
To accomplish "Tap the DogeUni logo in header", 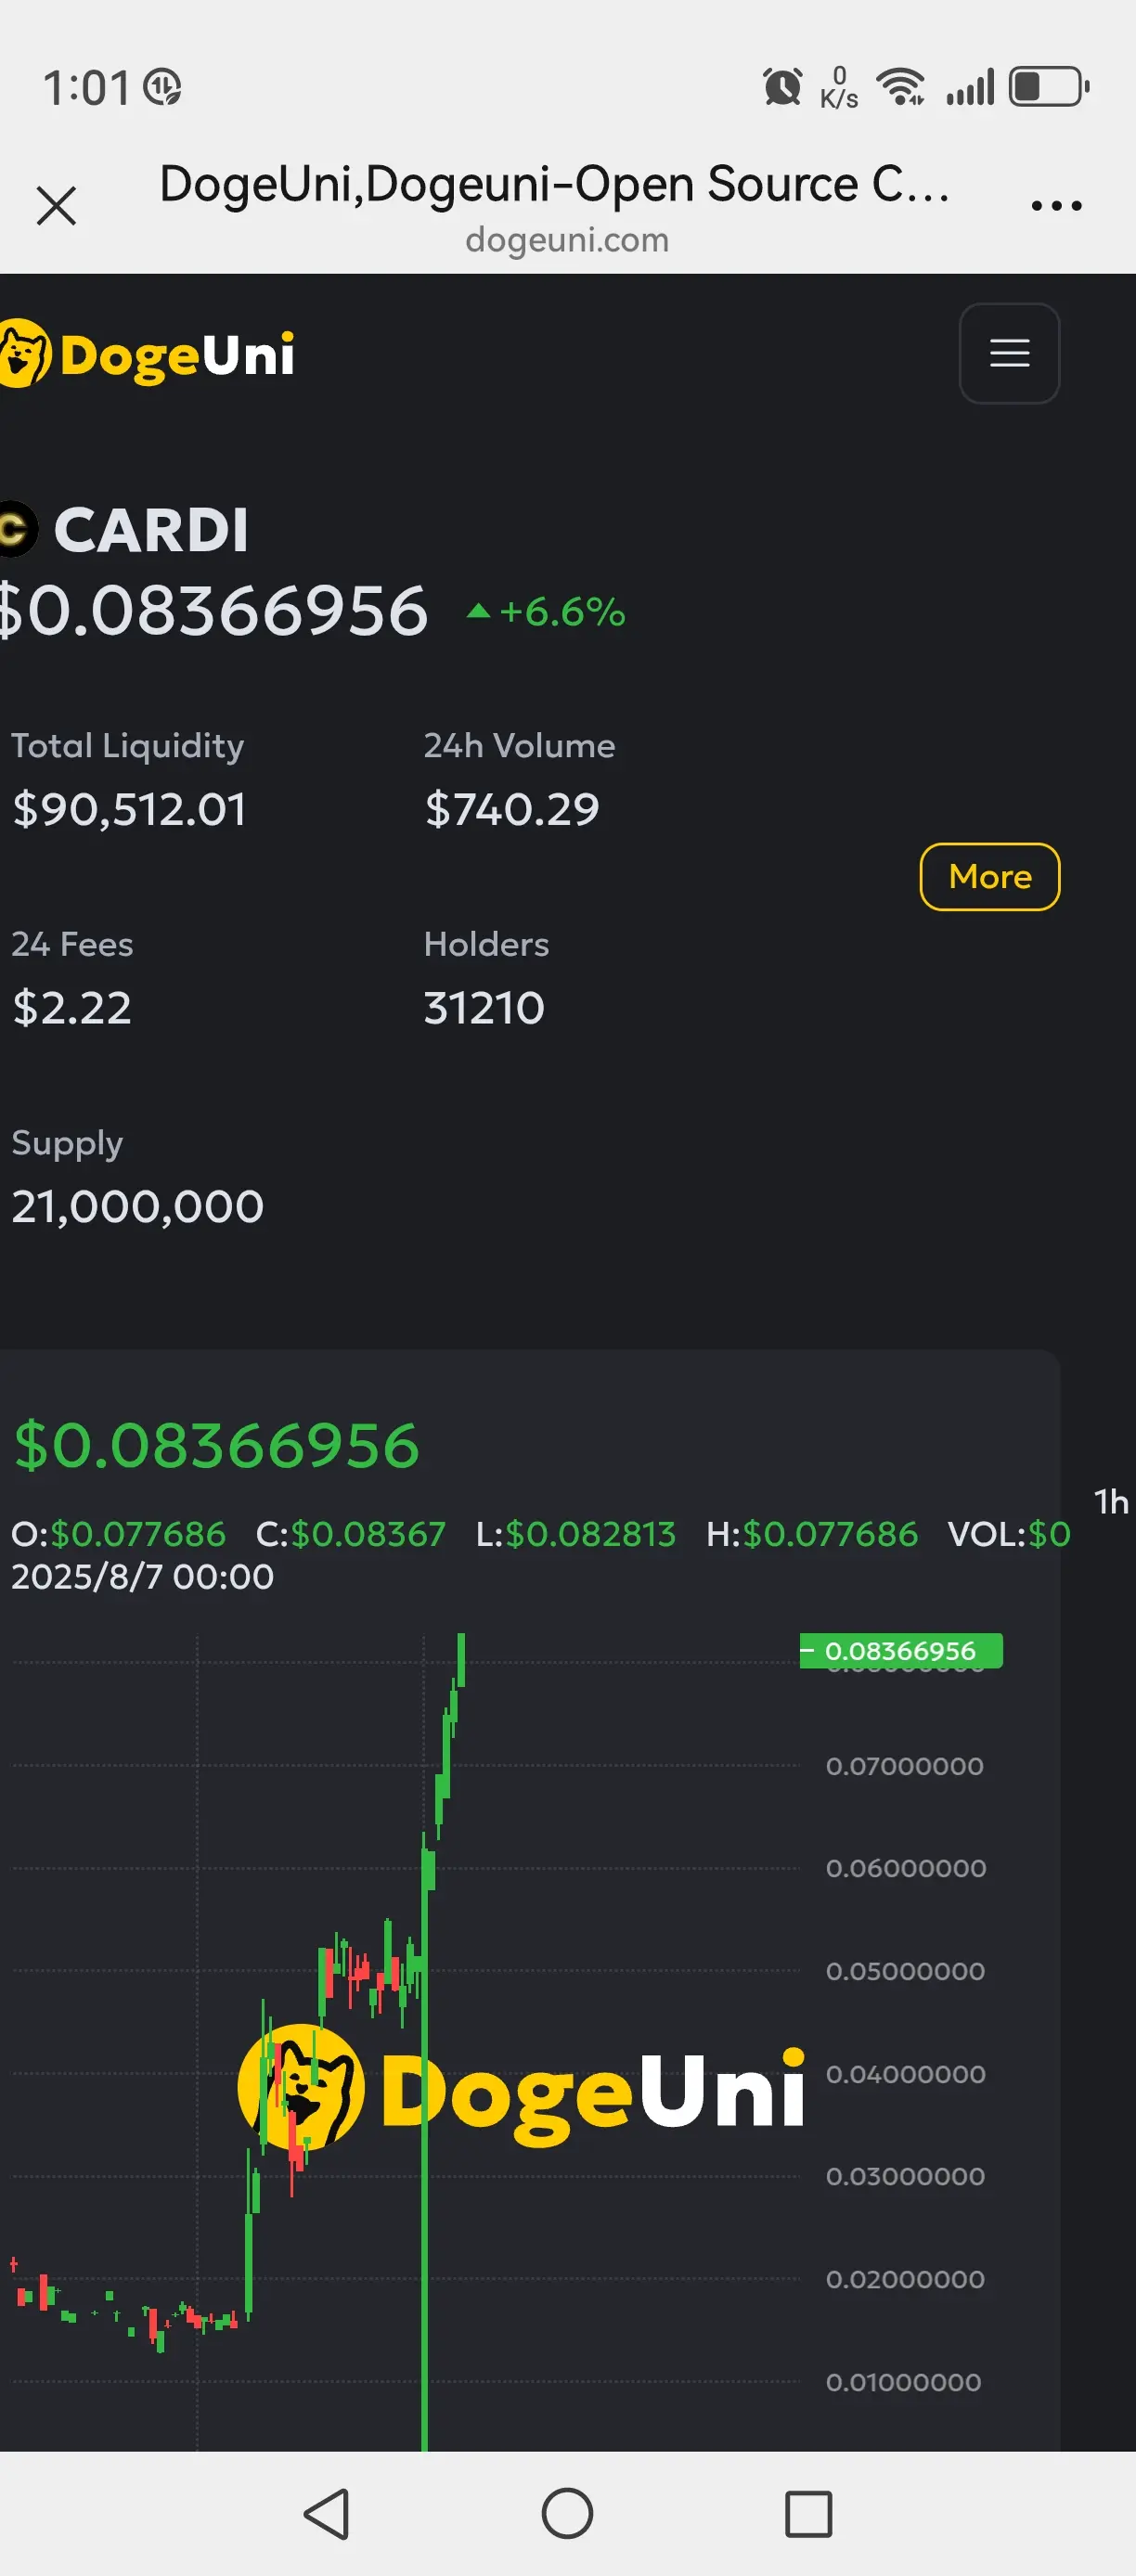I will [147, 353].
